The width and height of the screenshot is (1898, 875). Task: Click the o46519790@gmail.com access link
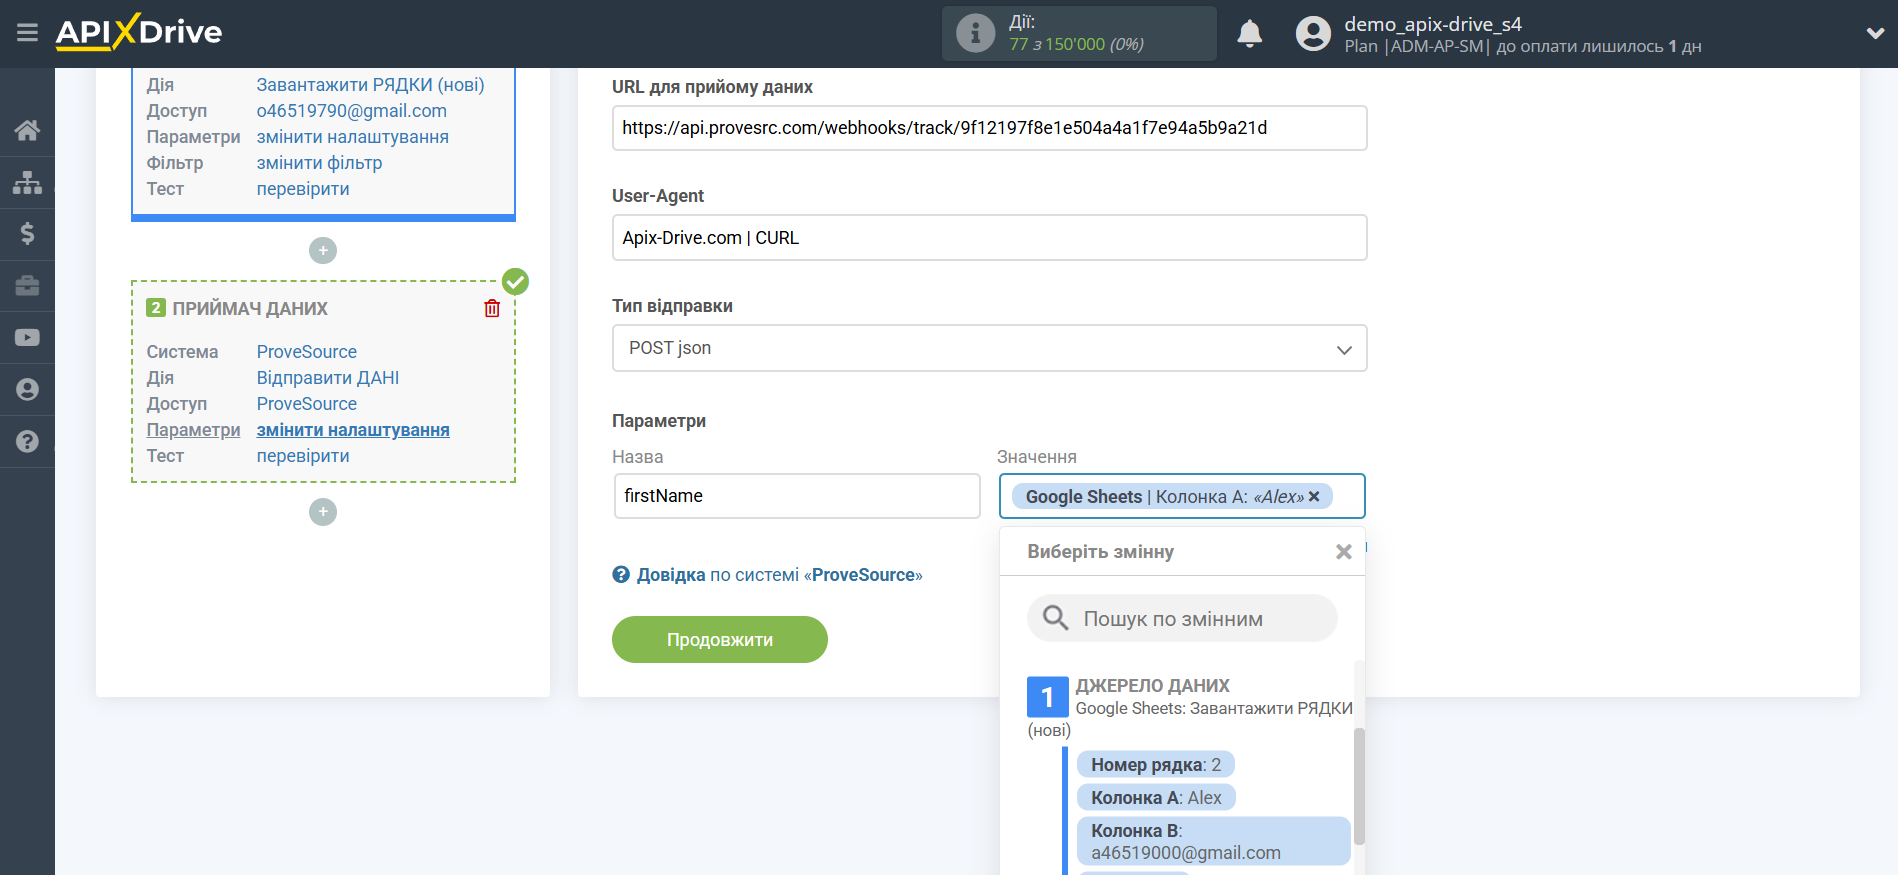(352, 111)
